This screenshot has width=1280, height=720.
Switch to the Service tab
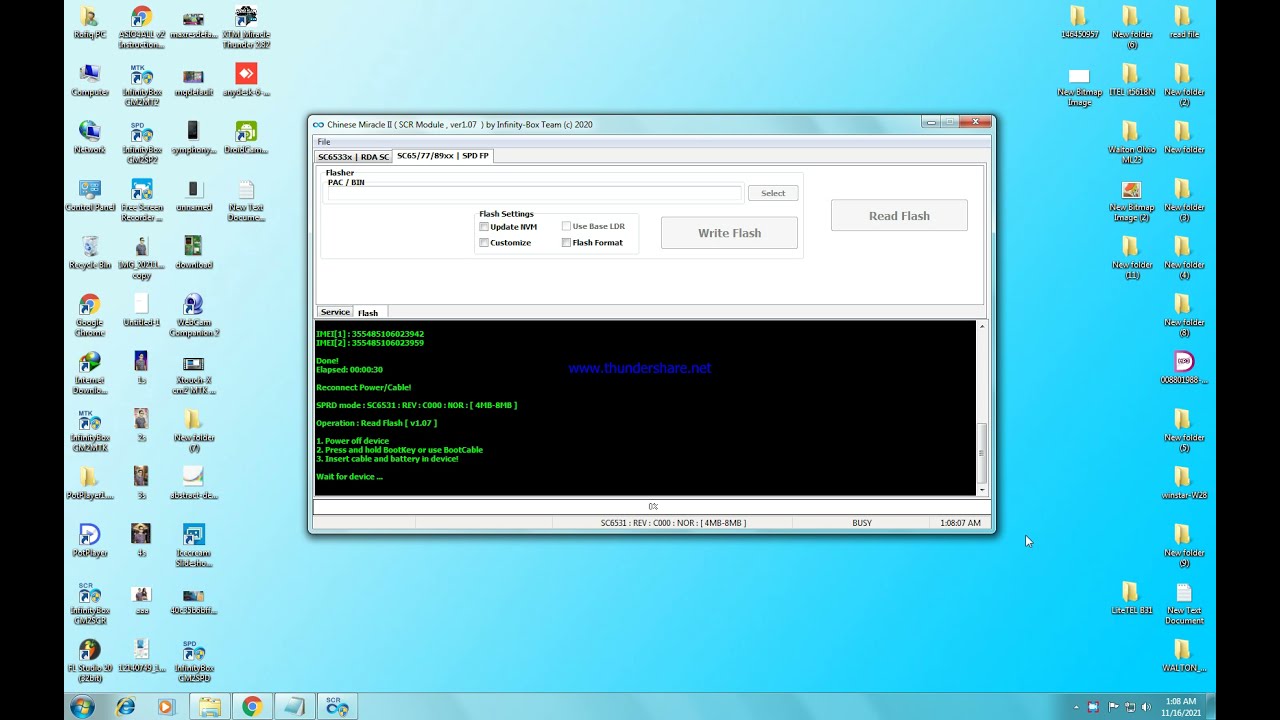pyautogui.click(x=335, y=312)
